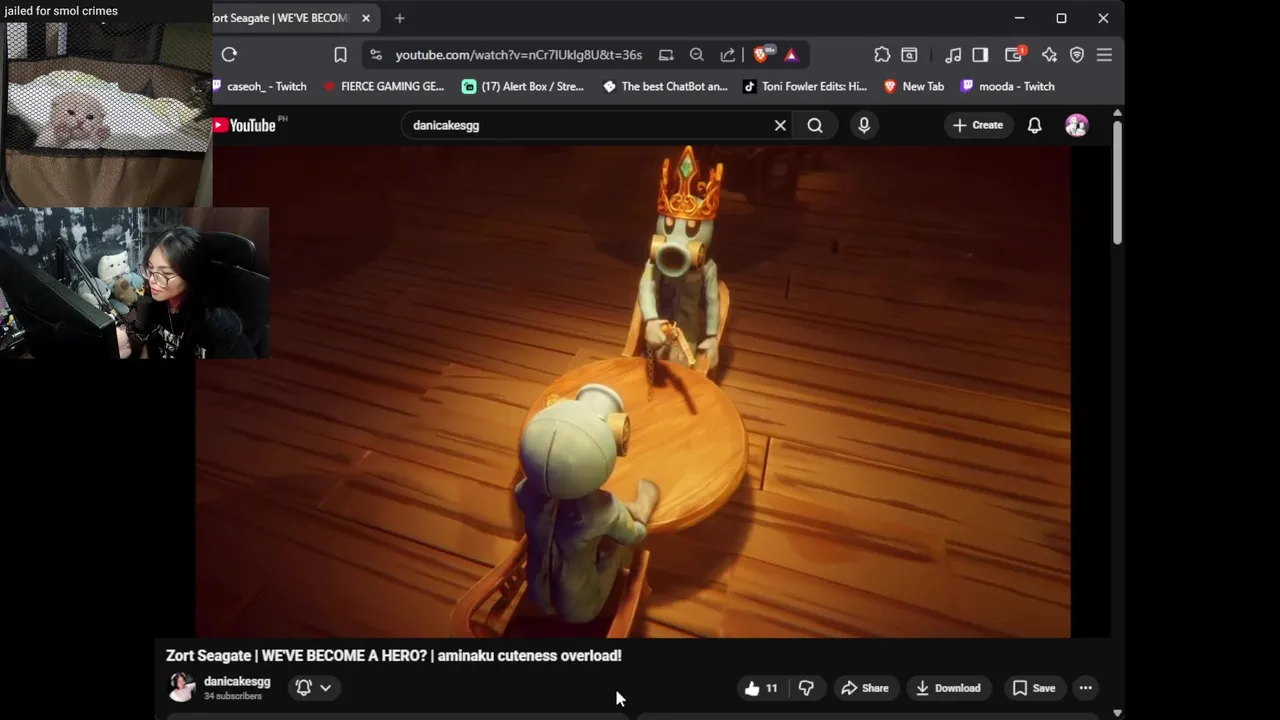Click the scrollbar down arrow

[x=1117, y=713]
